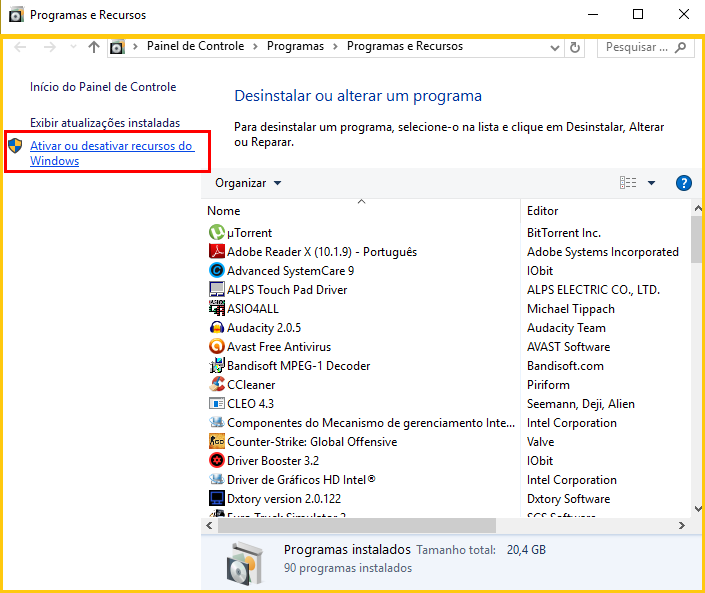This screenshot has width=705, height=593.
Task: Open Exibir atualizações instaladas link
Action: click(x=105, y=123)
